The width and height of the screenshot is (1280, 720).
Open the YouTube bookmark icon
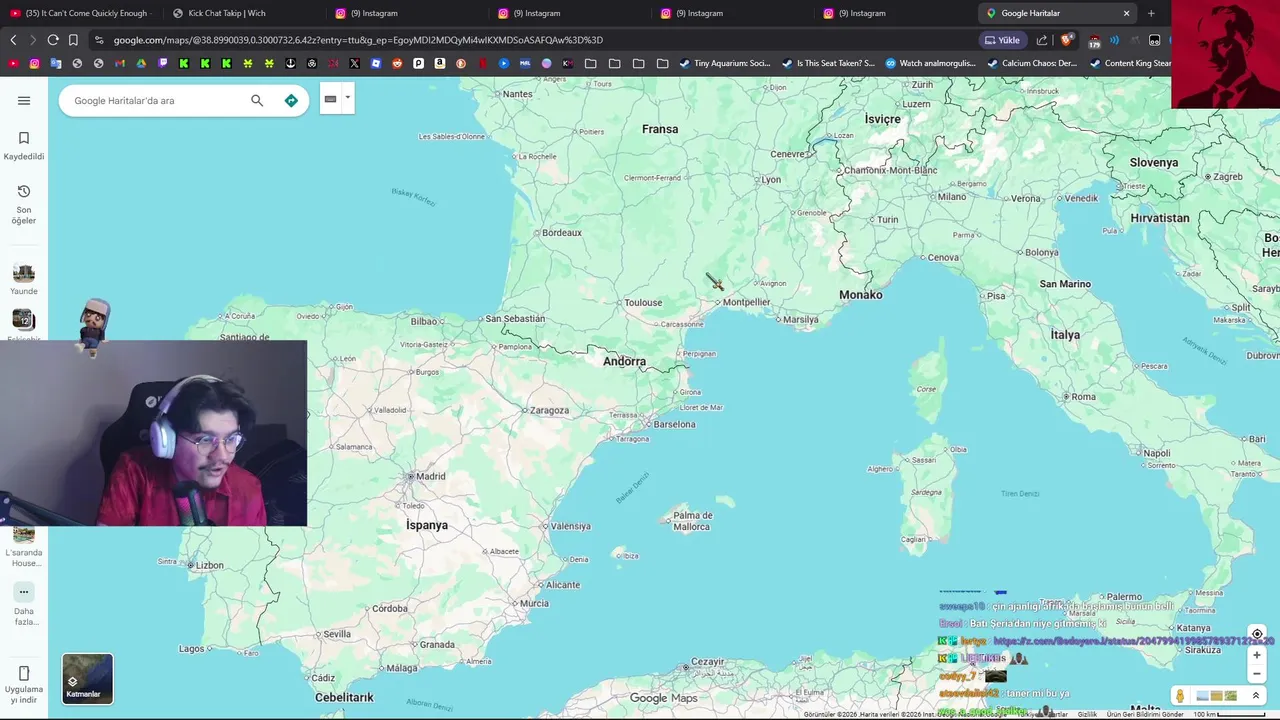coord(13,63)
